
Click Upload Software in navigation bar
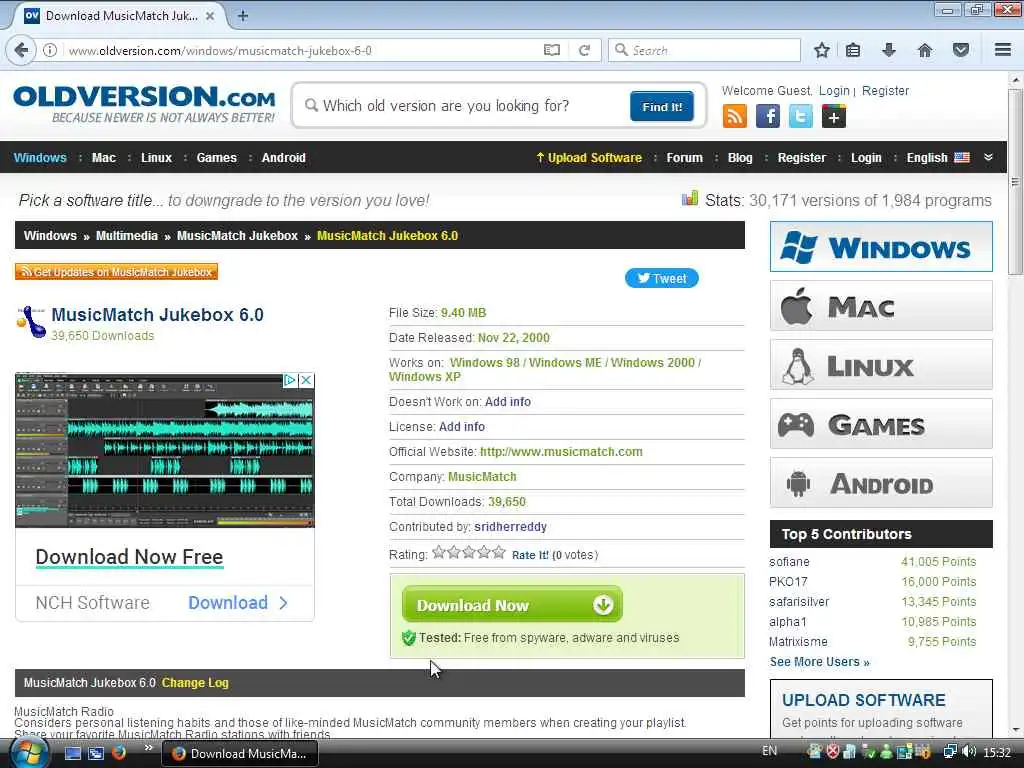coord(589,157)
